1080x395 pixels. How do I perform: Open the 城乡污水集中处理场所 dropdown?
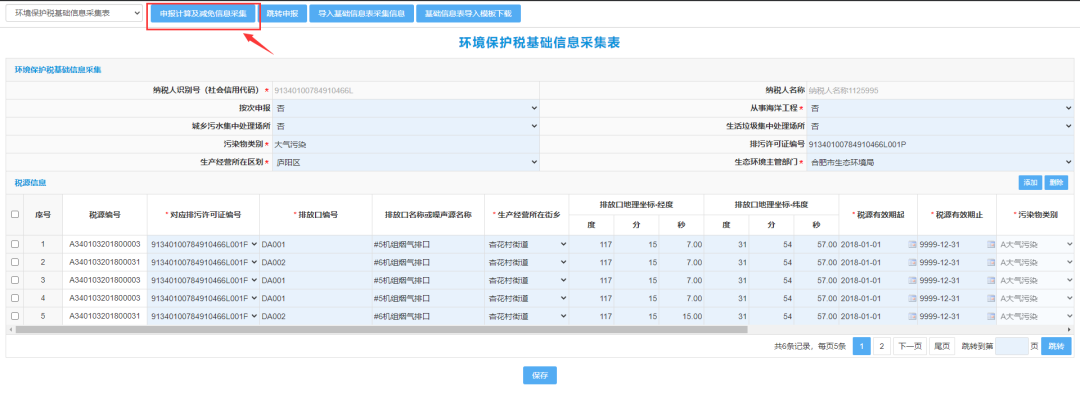(x=406, y=126)
